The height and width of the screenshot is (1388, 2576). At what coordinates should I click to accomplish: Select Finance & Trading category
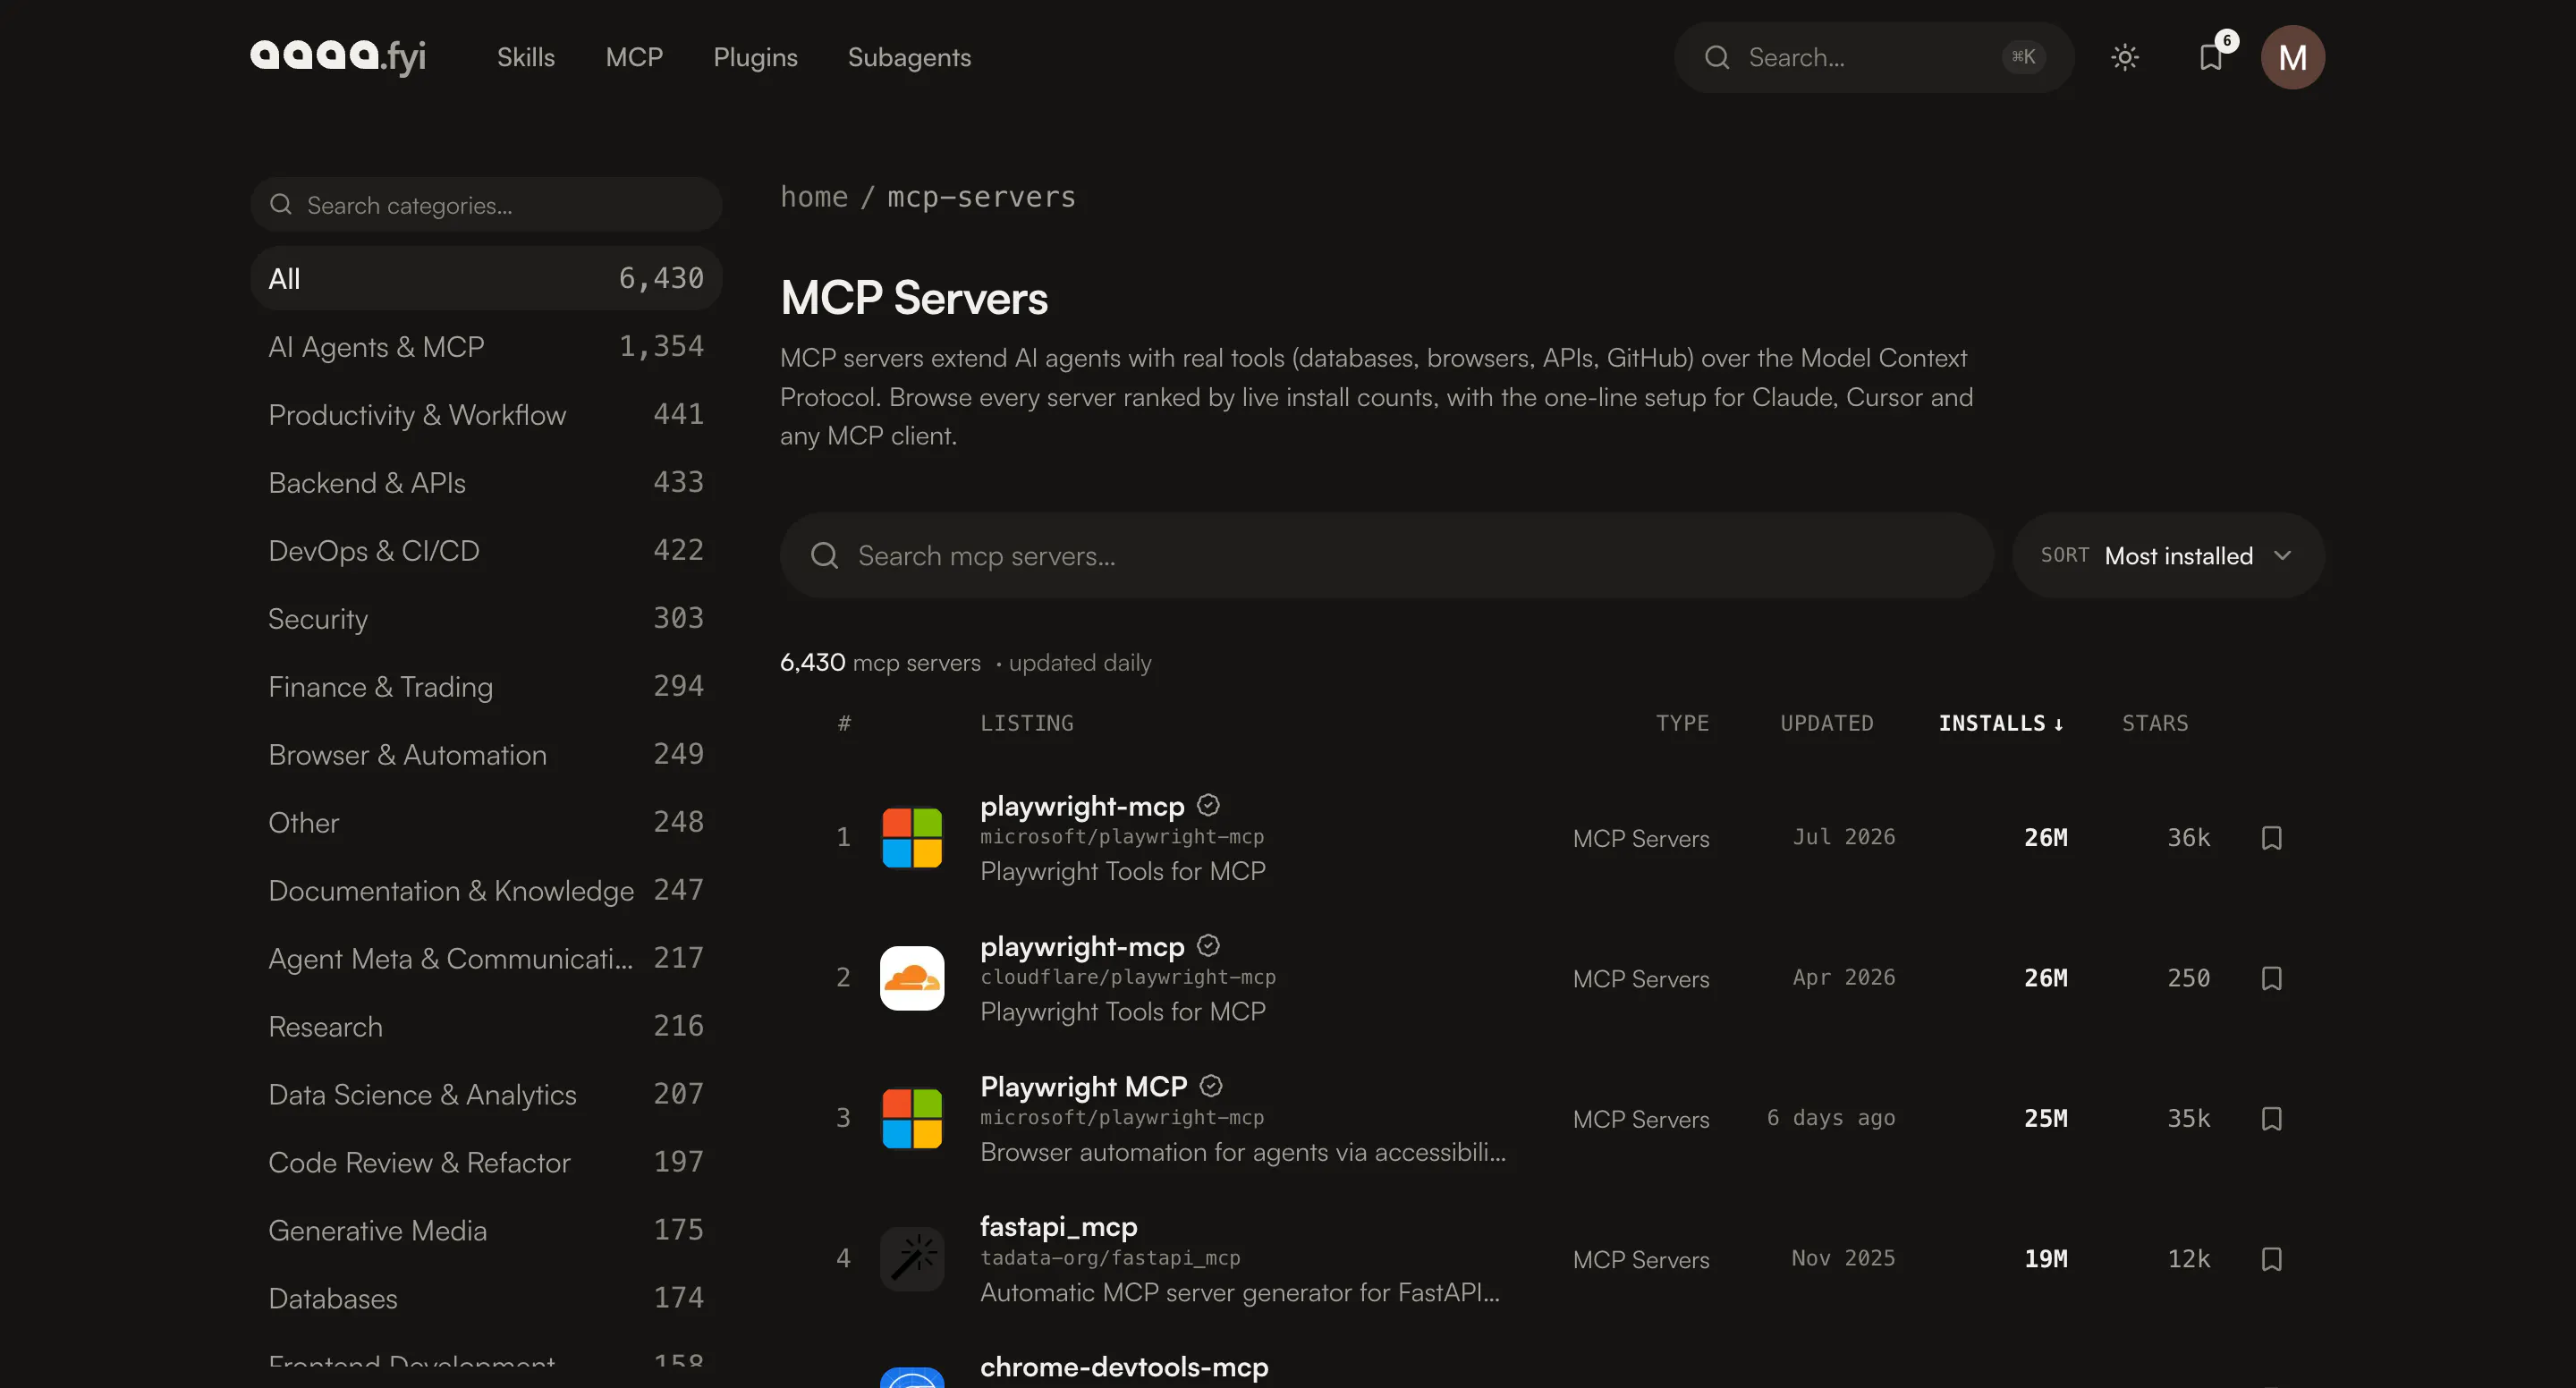[486, 686]
